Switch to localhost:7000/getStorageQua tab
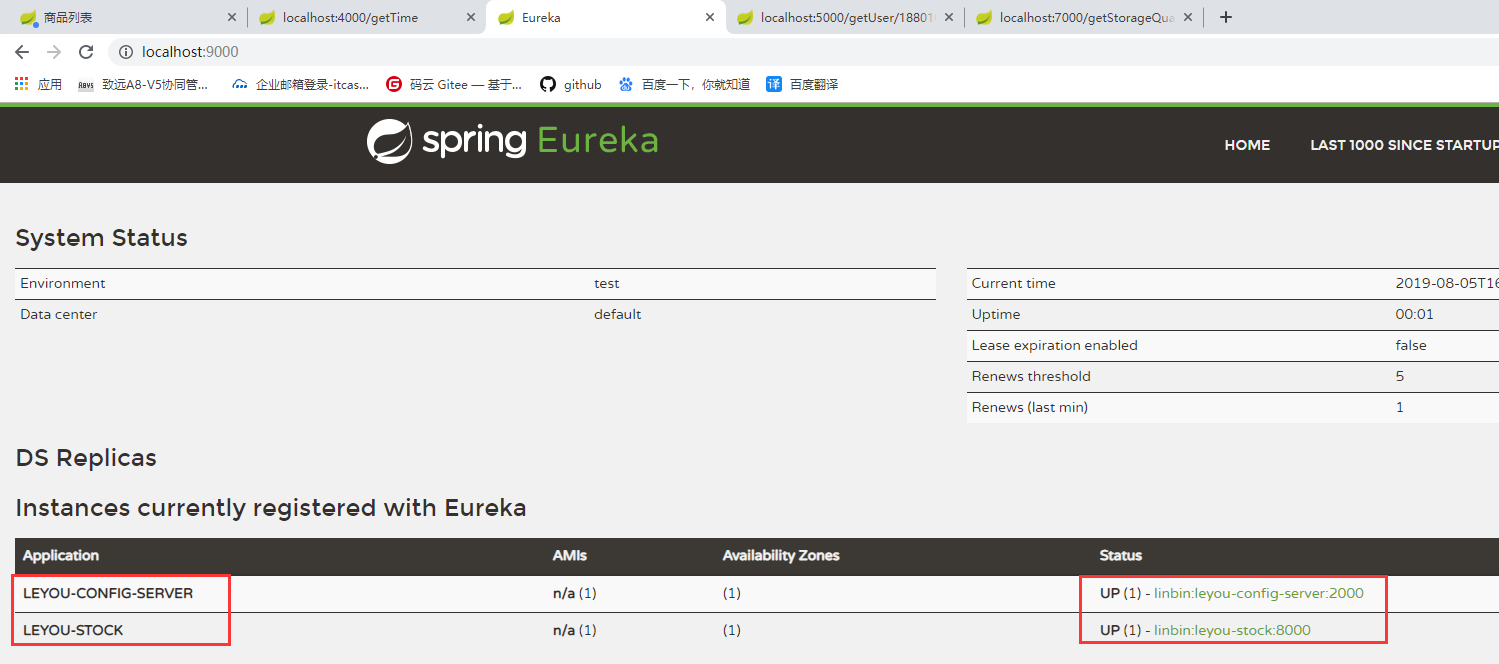Viewport: 1499px width, 664px height. click(1084, 18)
